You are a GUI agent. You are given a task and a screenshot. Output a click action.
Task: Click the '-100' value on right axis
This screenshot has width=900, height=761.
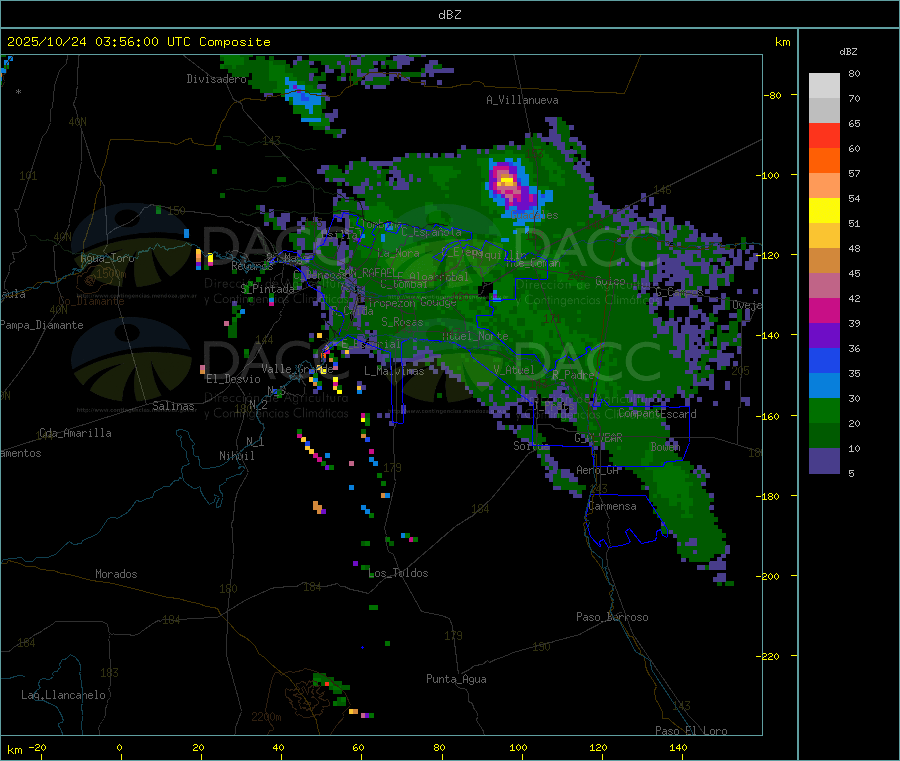coord(769,175)
